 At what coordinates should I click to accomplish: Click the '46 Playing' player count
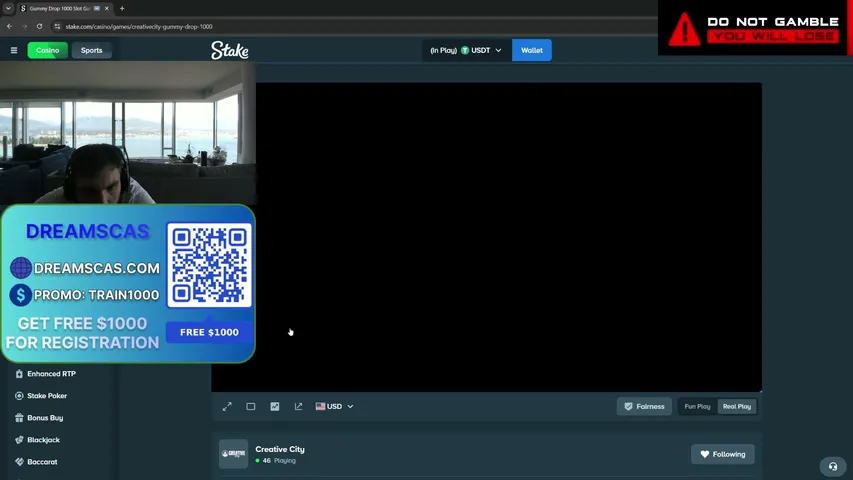[275, 460]
